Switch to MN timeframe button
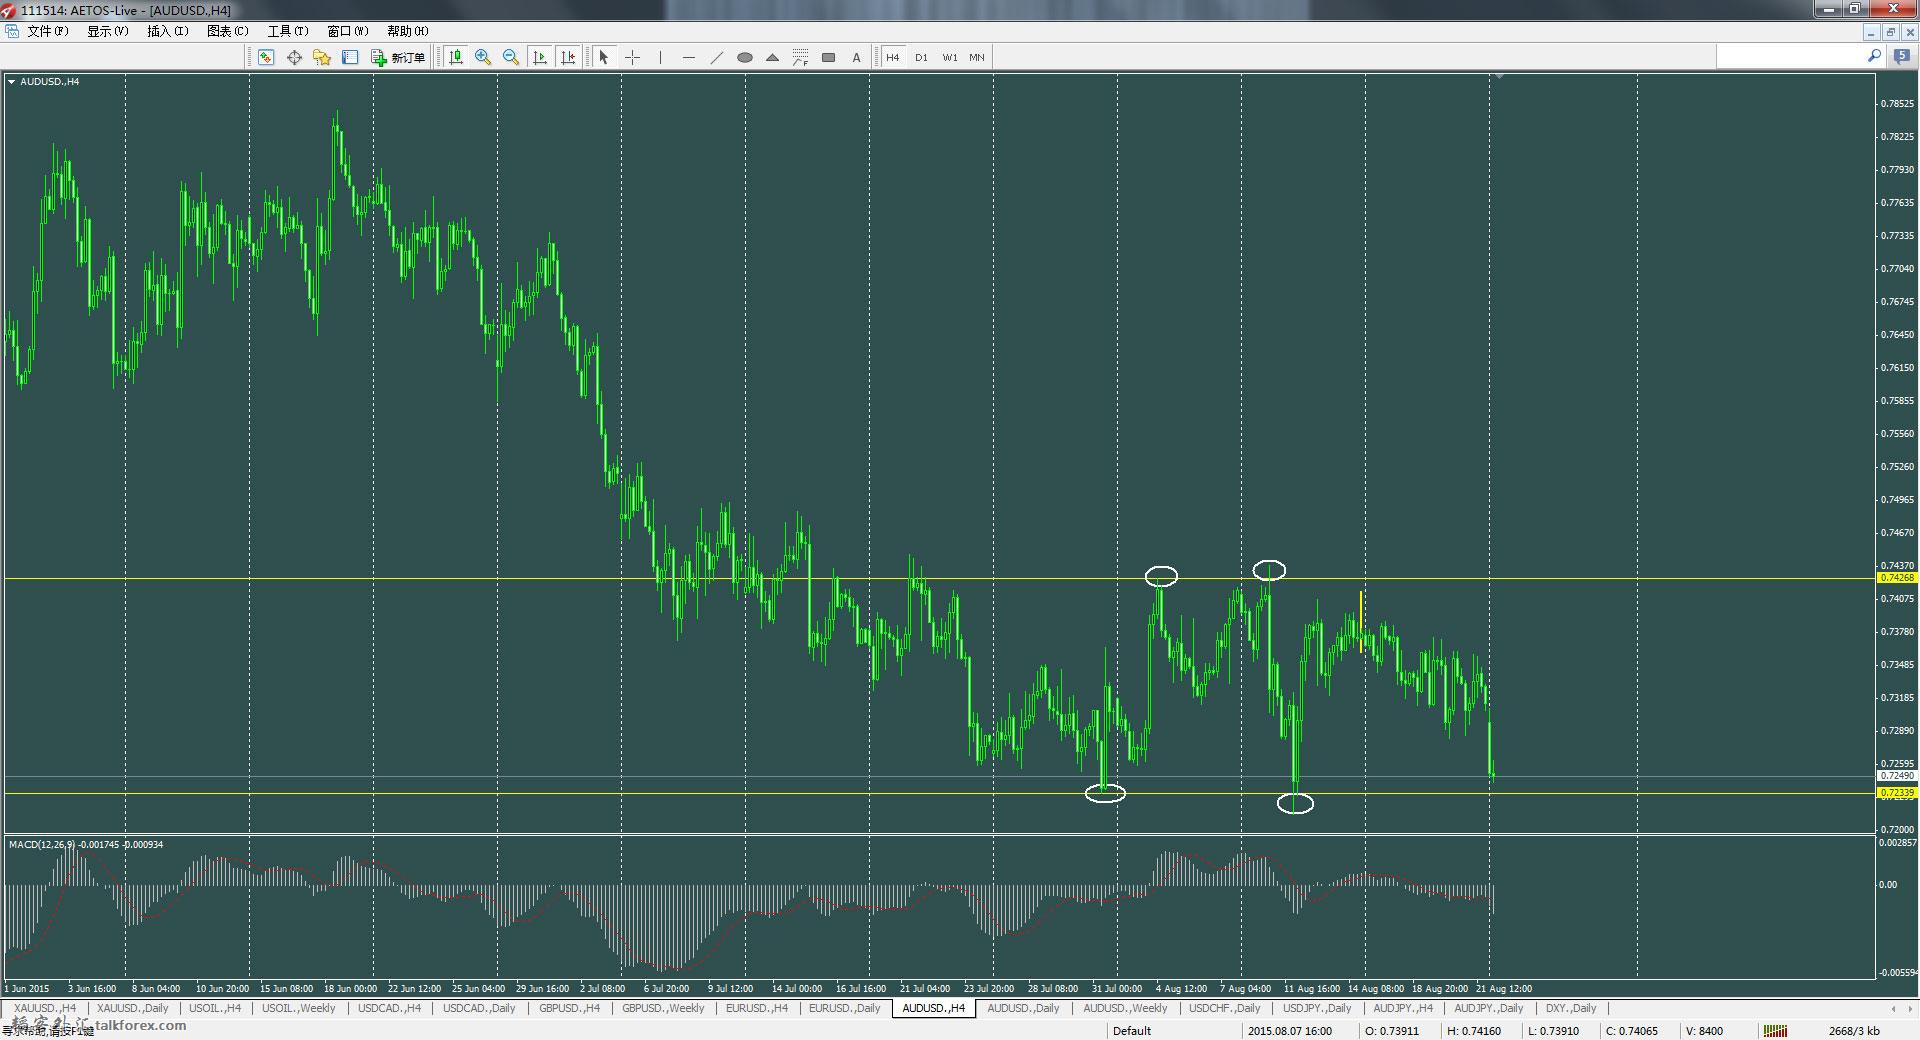 (x=977, y=57)
